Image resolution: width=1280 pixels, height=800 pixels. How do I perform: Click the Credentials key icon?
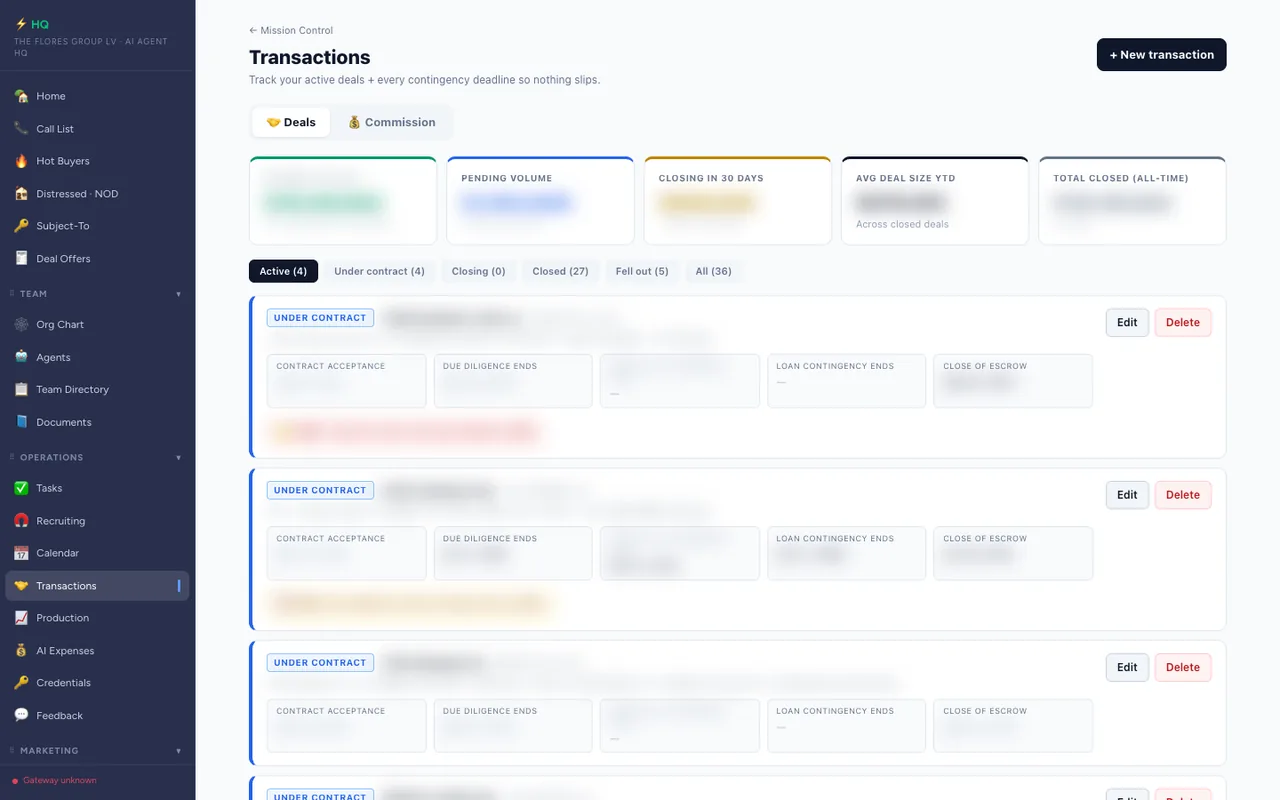(x=21, y=683)
